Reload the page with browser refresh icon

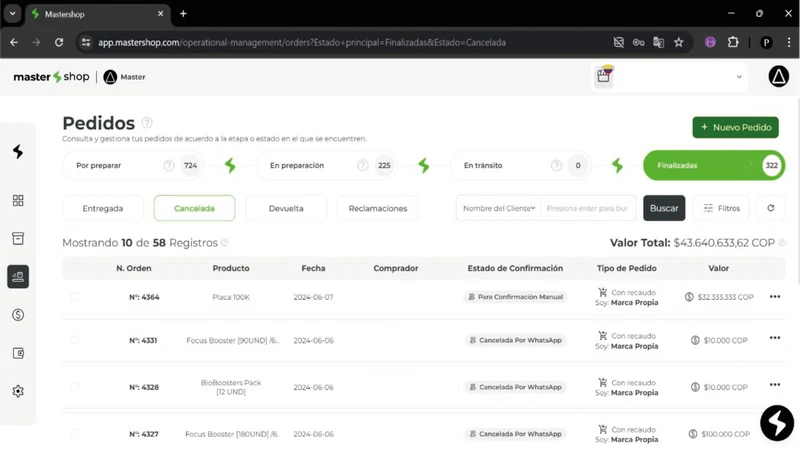[x=59, y=42]
